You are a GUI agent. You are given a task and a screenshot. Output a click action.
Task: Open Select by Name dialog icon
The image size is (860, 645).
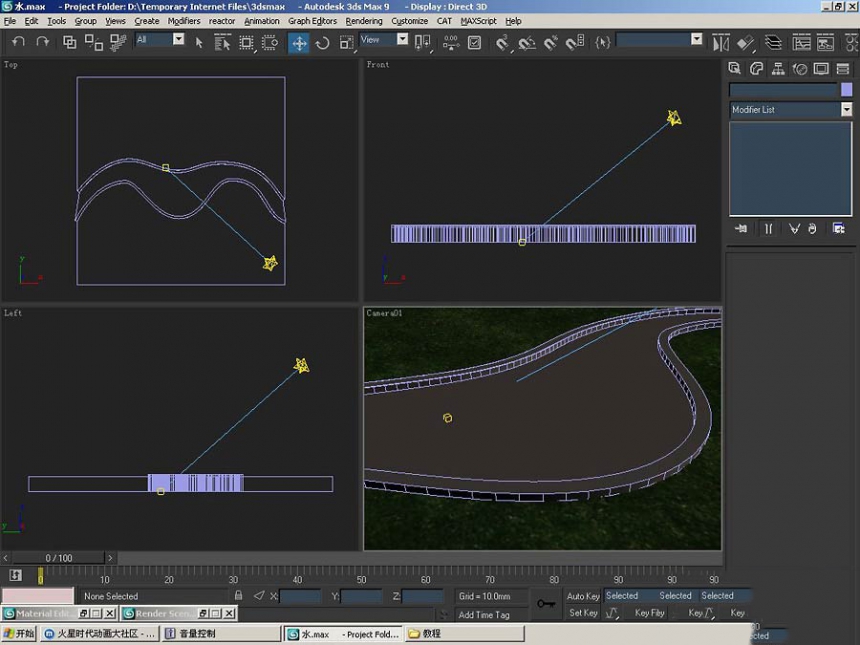click(222, 43)
